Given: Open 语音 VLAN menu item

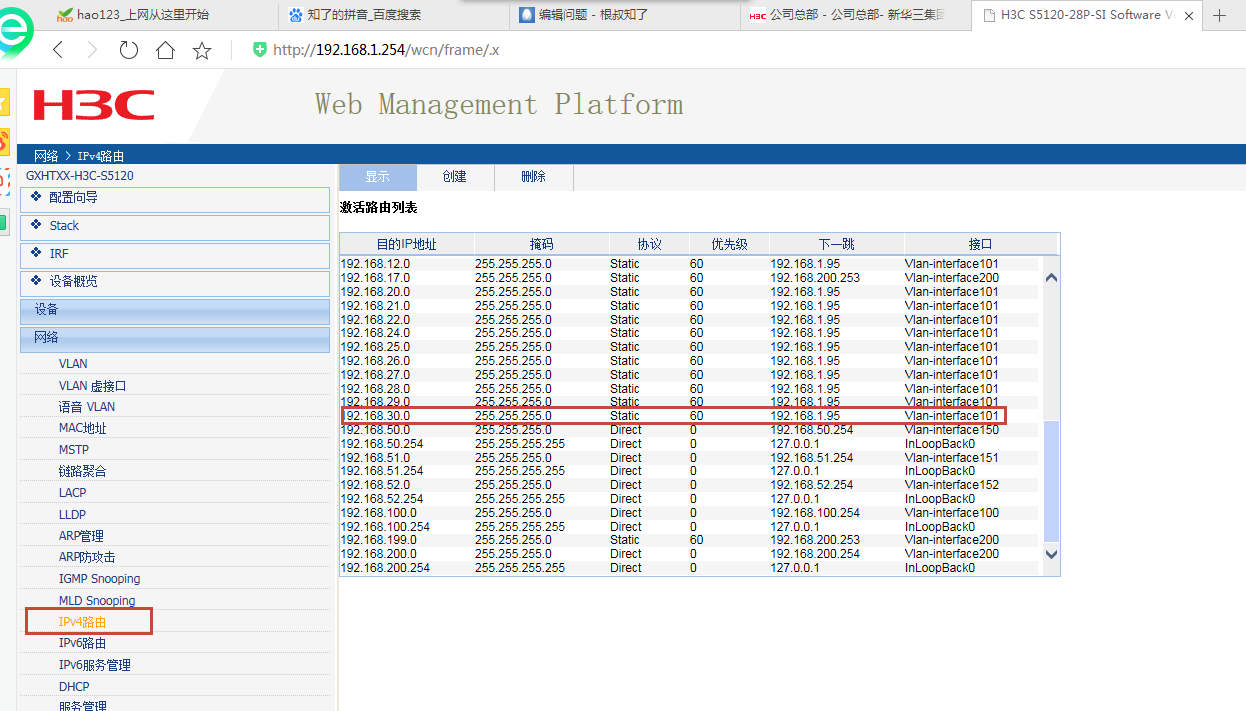Looking at the screenshot, I should pos(87,407).
